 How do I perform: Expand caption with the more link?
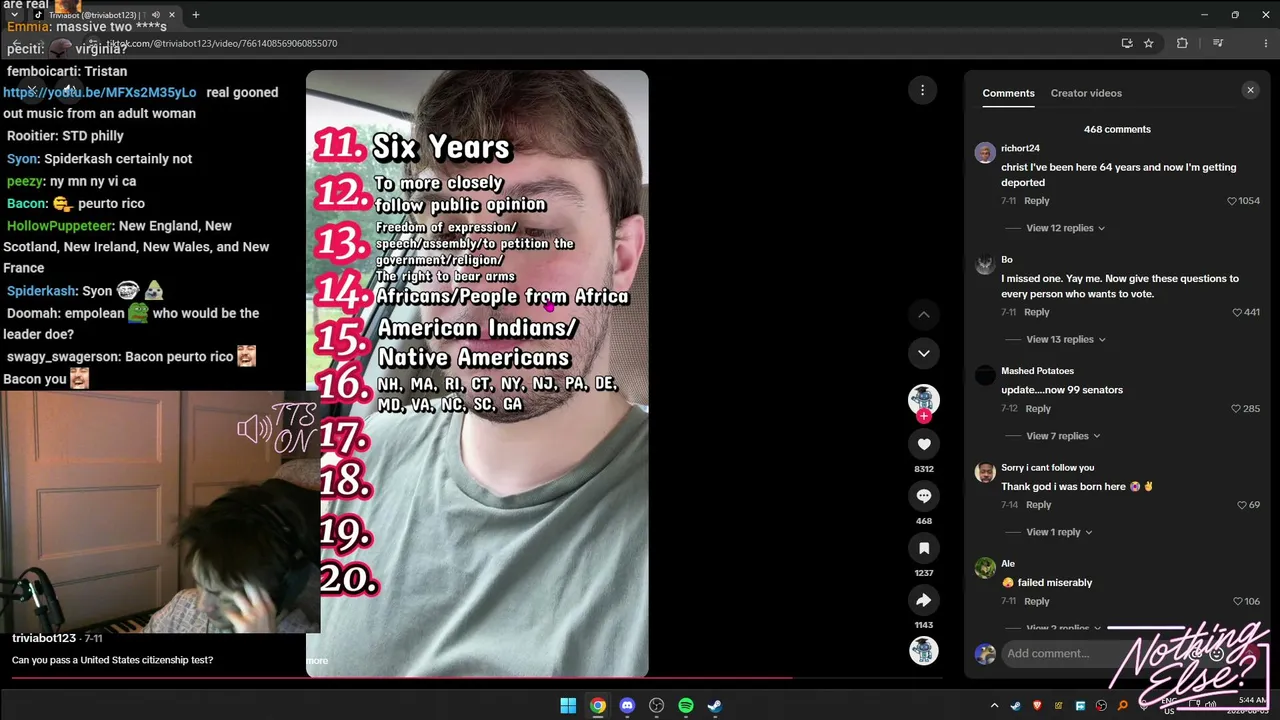click(x=317, y=660)
